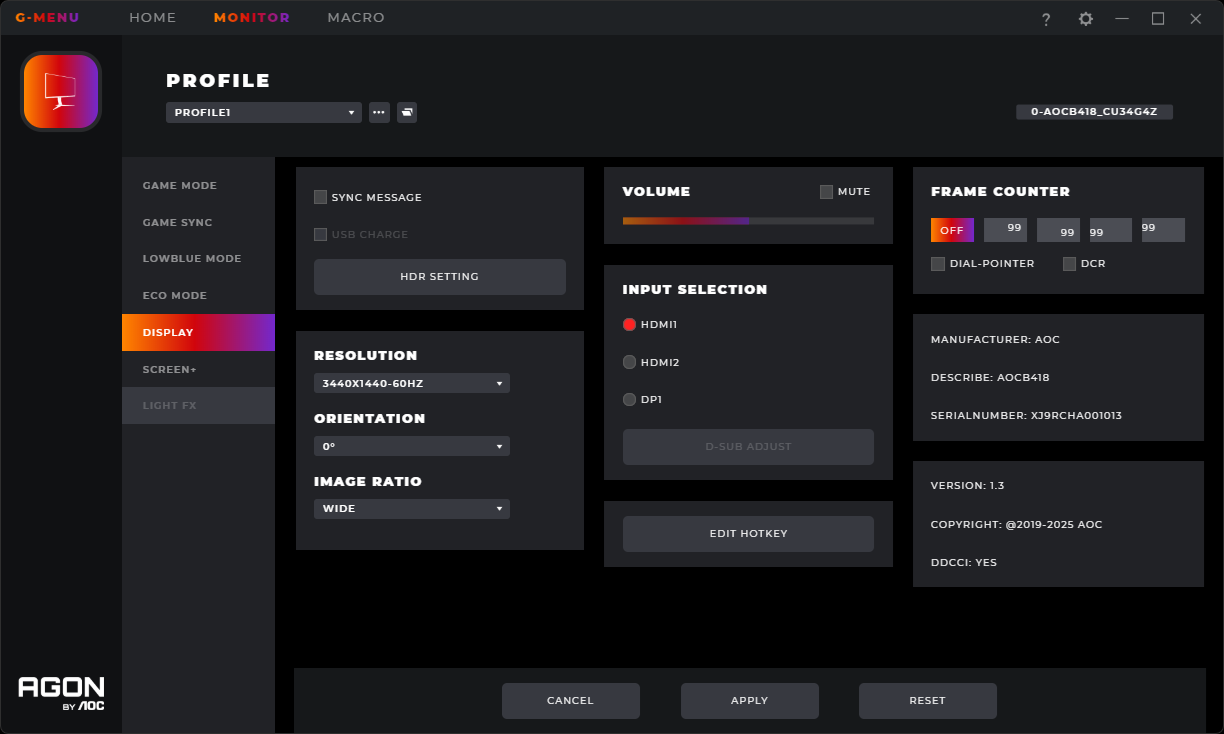Open the Orientation 0° dropdown
This screenshot has height=734, width=1224.
[x=412, y=446]
